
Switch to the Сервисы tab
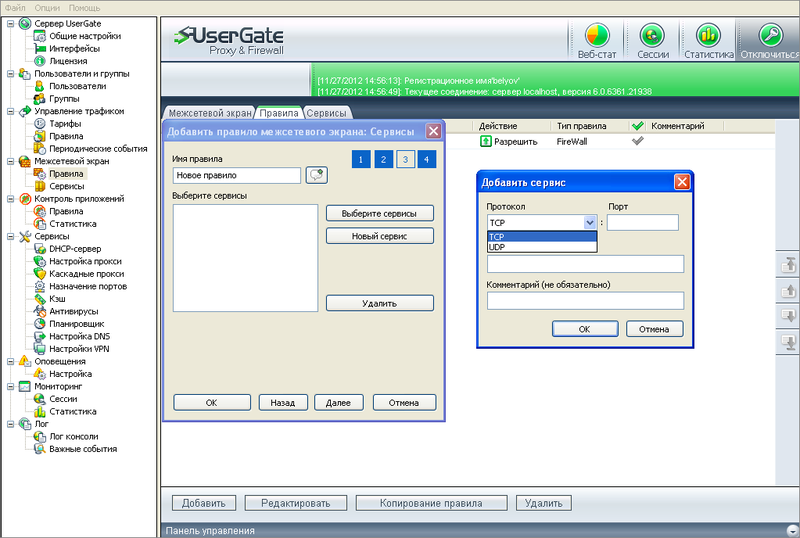327,113
